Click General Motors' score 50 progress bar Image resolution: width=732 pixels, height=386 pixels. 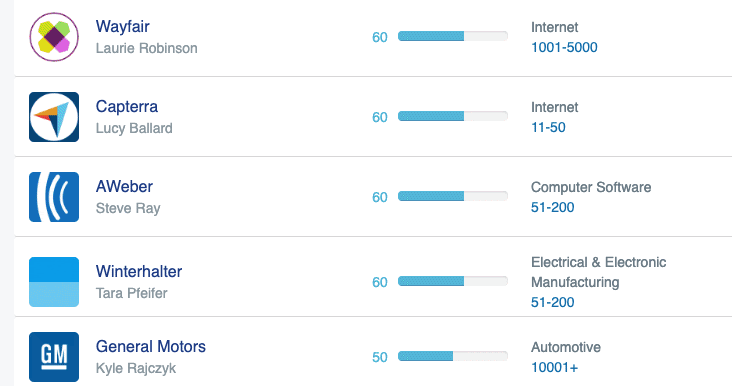[x=452, y=356]
